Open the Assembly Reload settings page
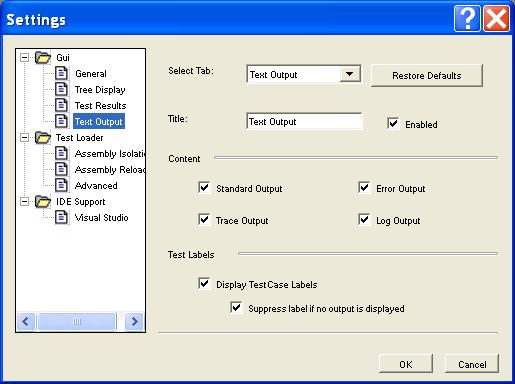Image resolution: width=515 pixels, height=384 pixels. [110, 170]
